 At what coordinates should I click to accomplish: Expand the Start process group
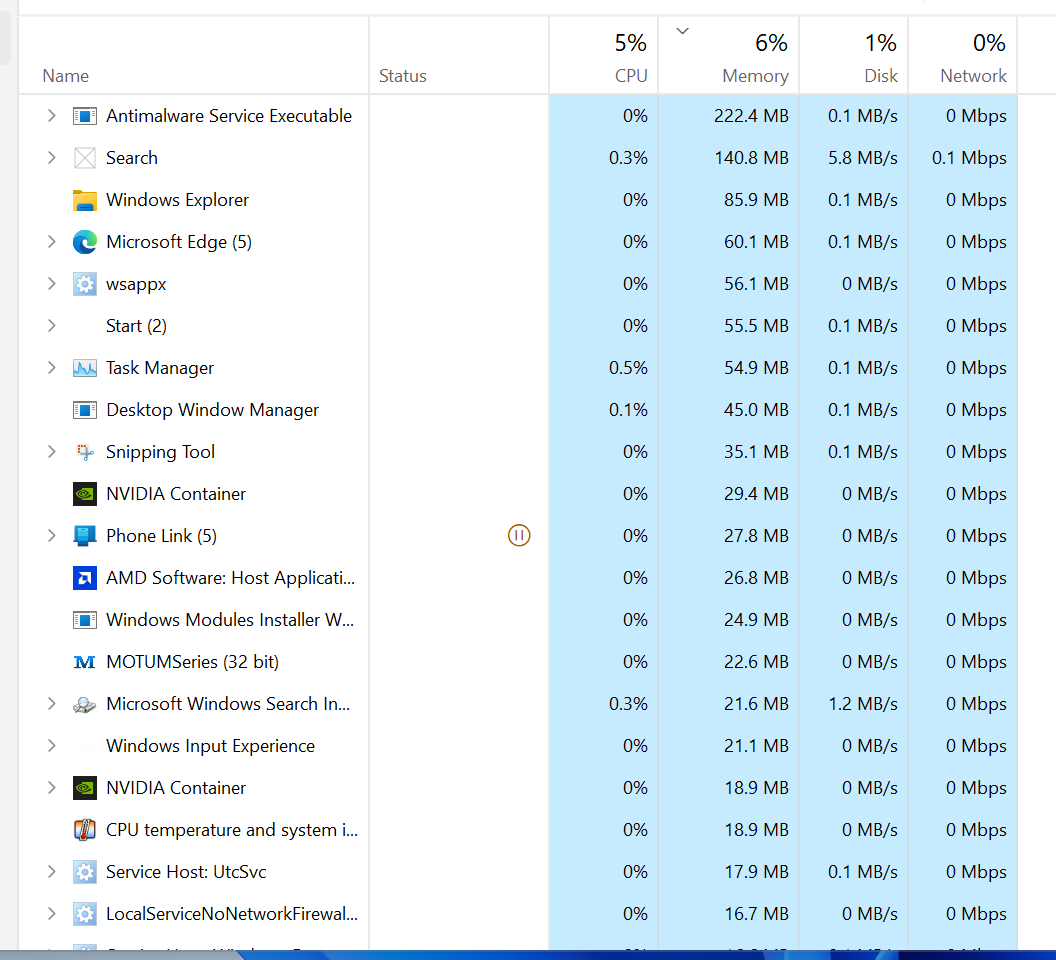tap(52, 326)
